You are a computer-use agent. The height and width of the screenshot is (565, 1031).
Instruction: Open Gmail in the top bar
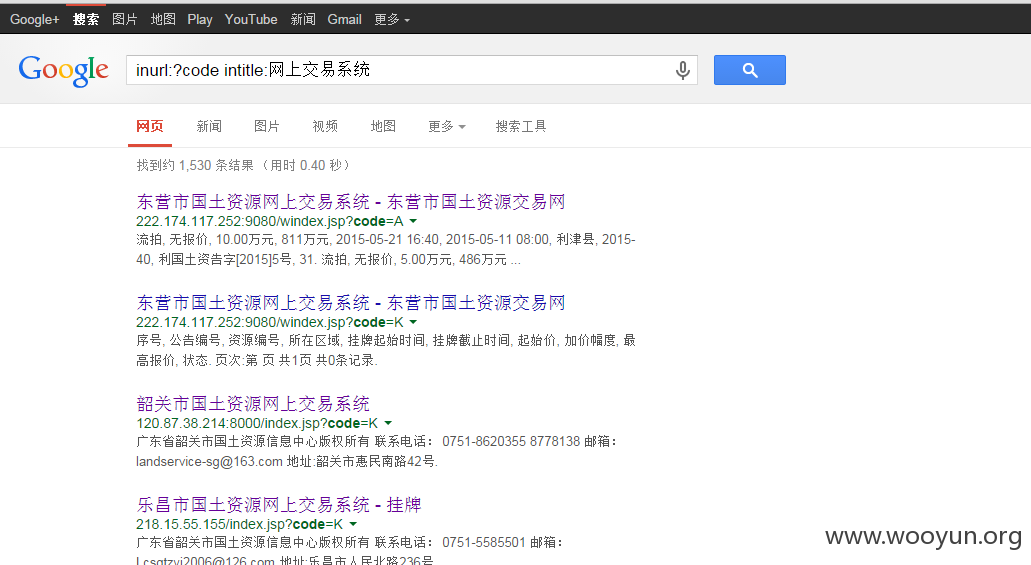point(345,20)
